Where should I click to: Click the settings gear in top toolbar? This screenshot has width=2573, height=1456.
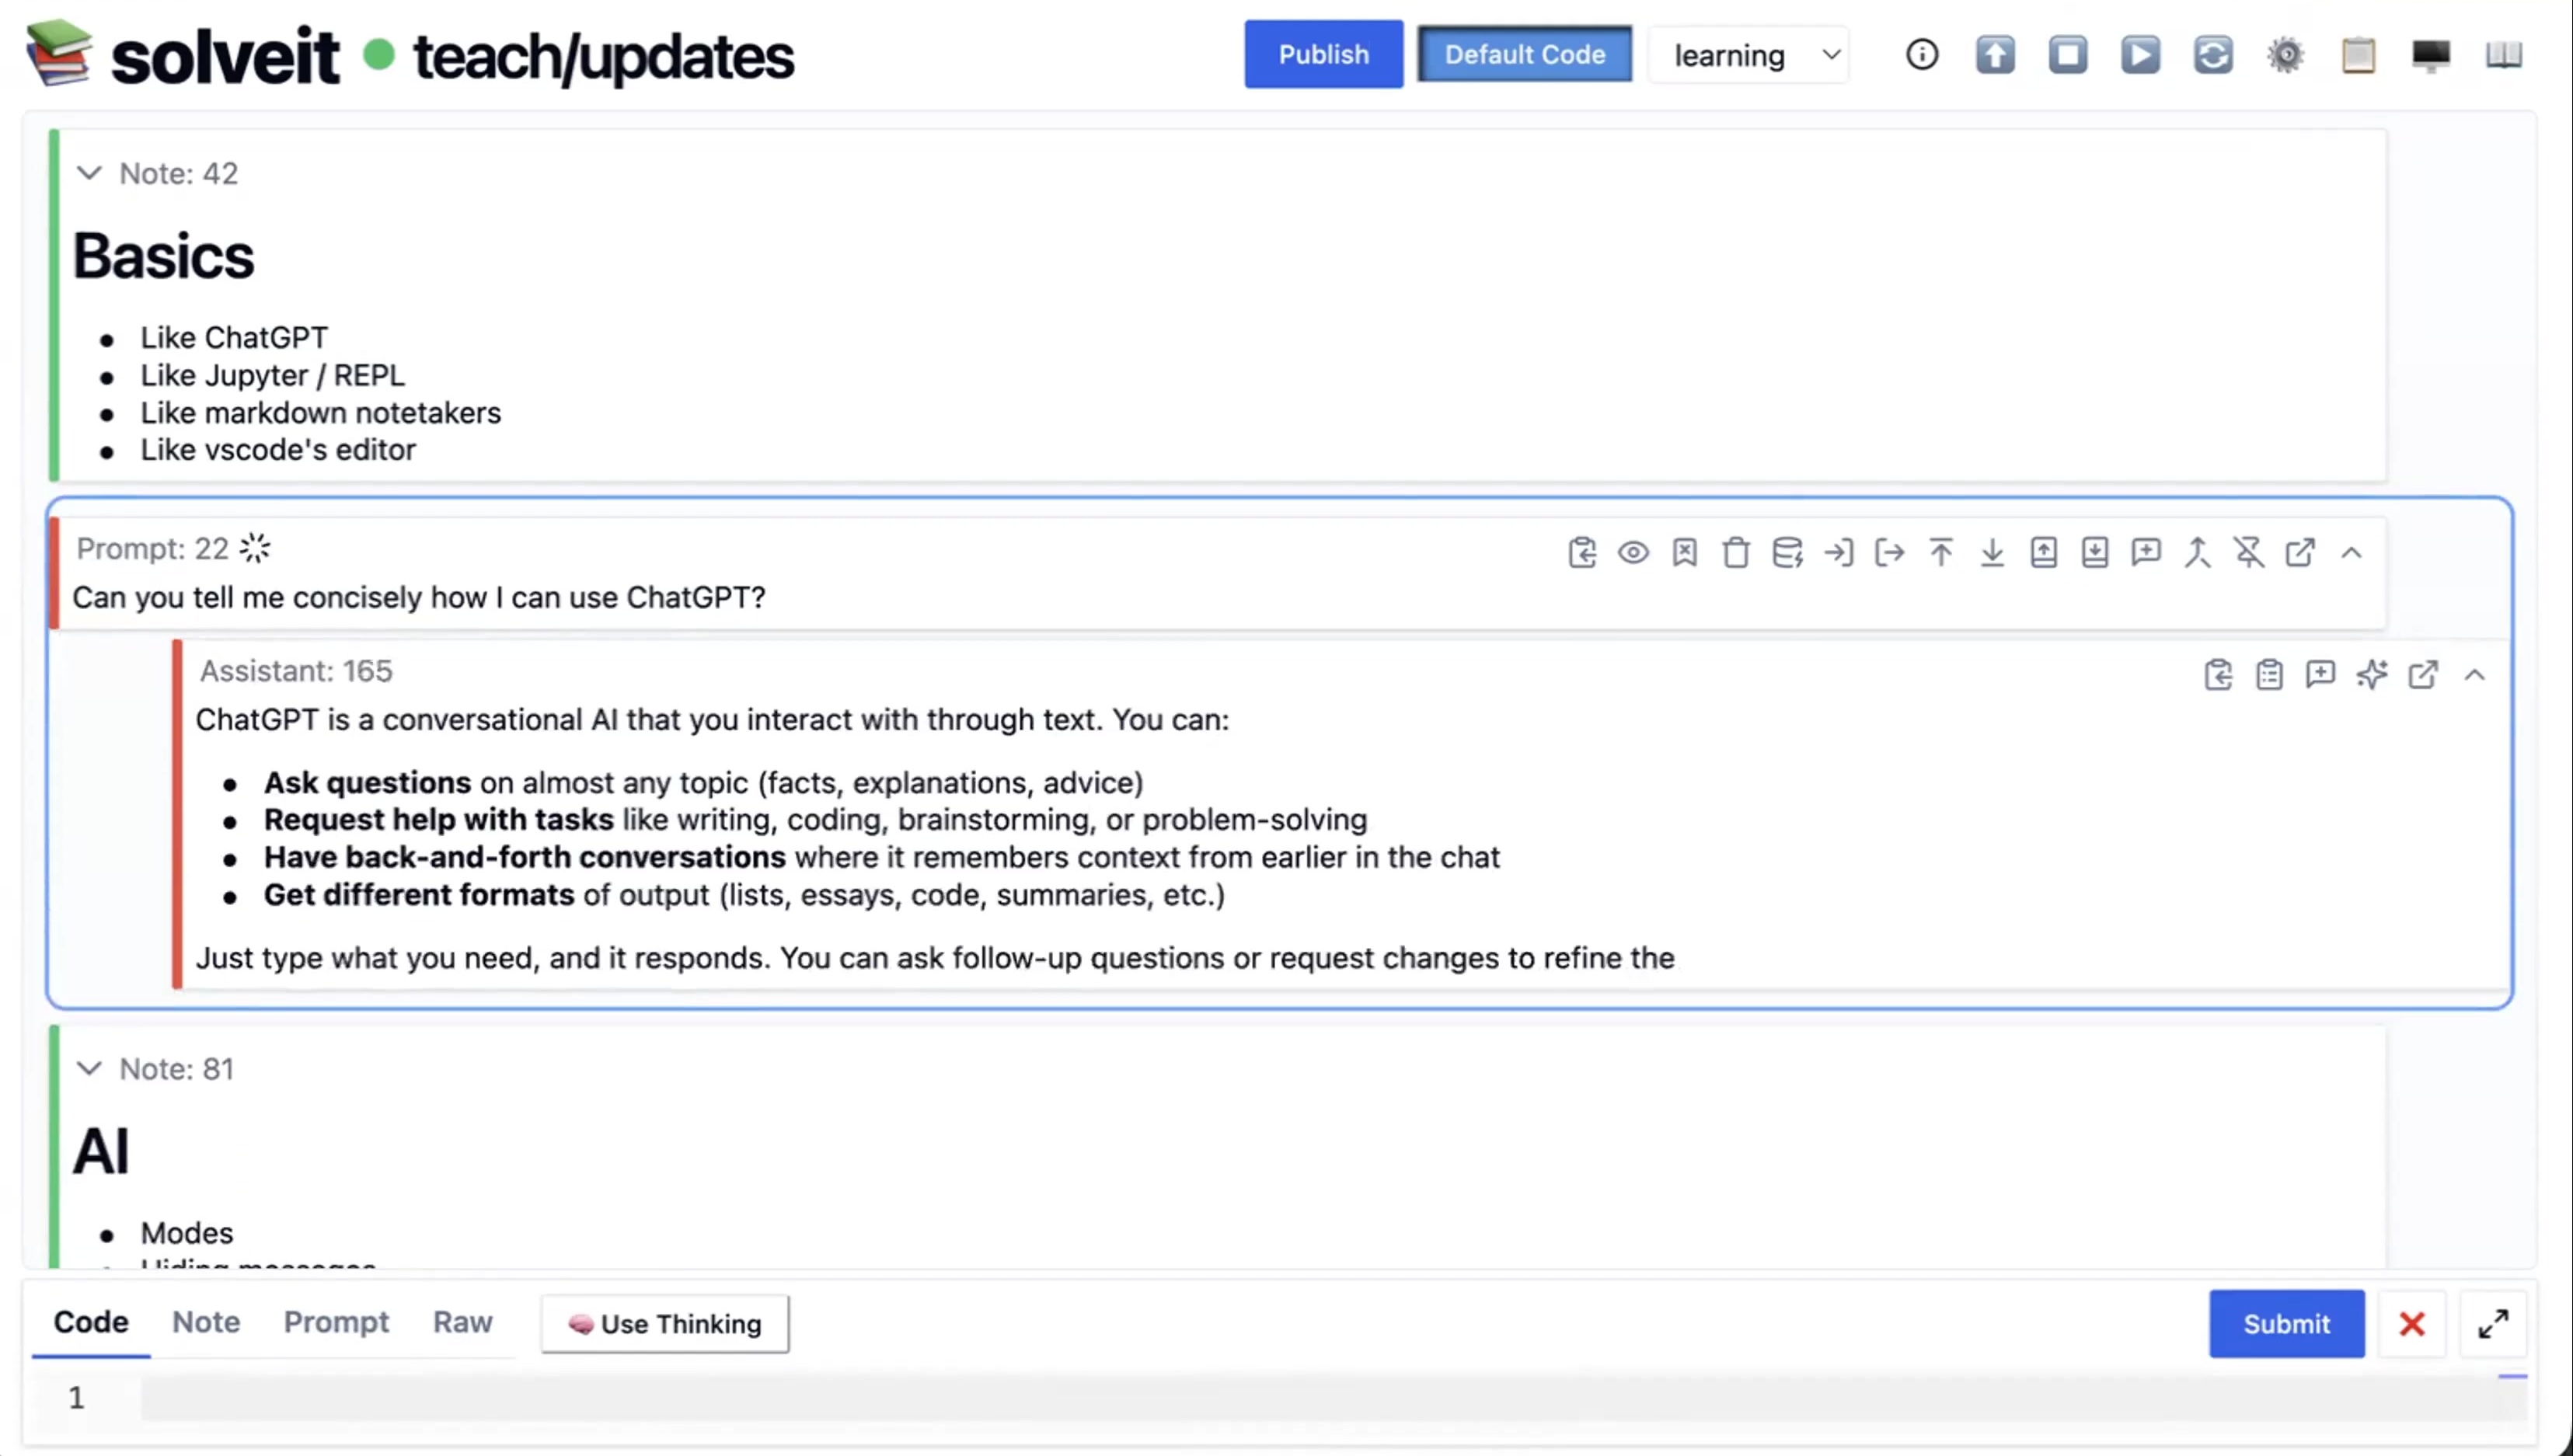[x=2285, y=54]
